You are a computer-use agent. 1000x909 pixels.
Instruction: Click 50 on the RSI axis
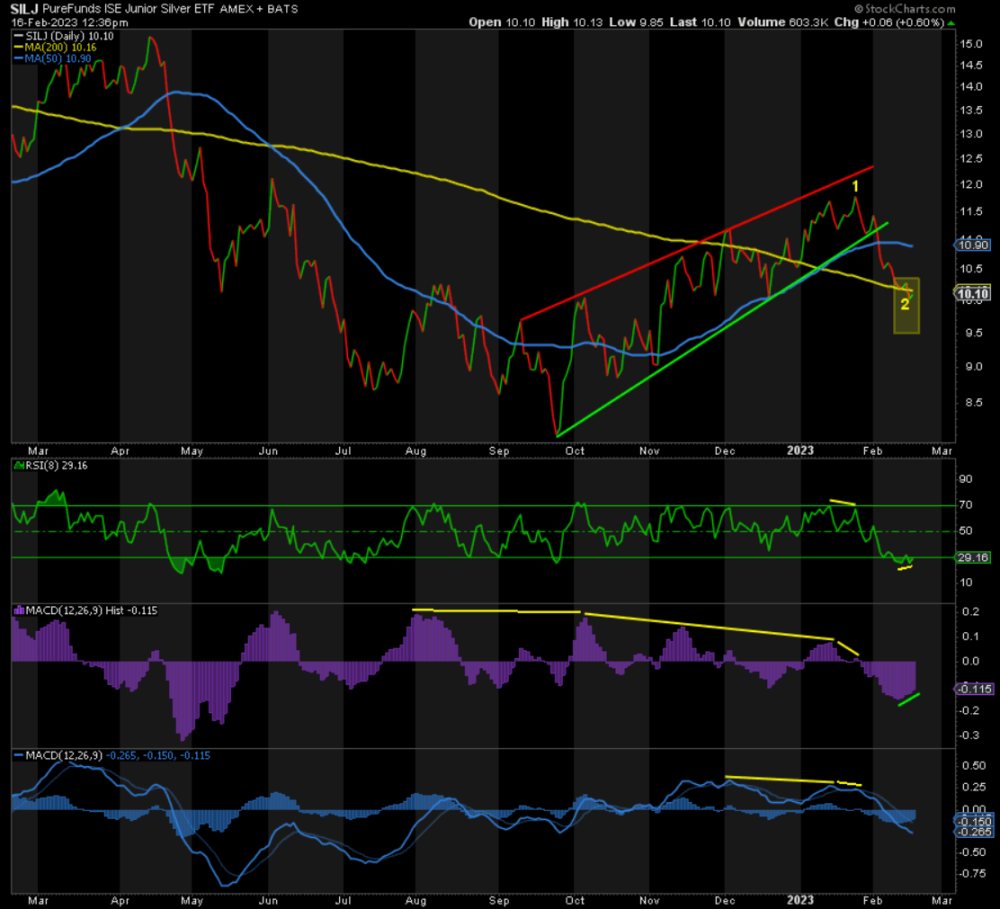(x=966, y=531)
